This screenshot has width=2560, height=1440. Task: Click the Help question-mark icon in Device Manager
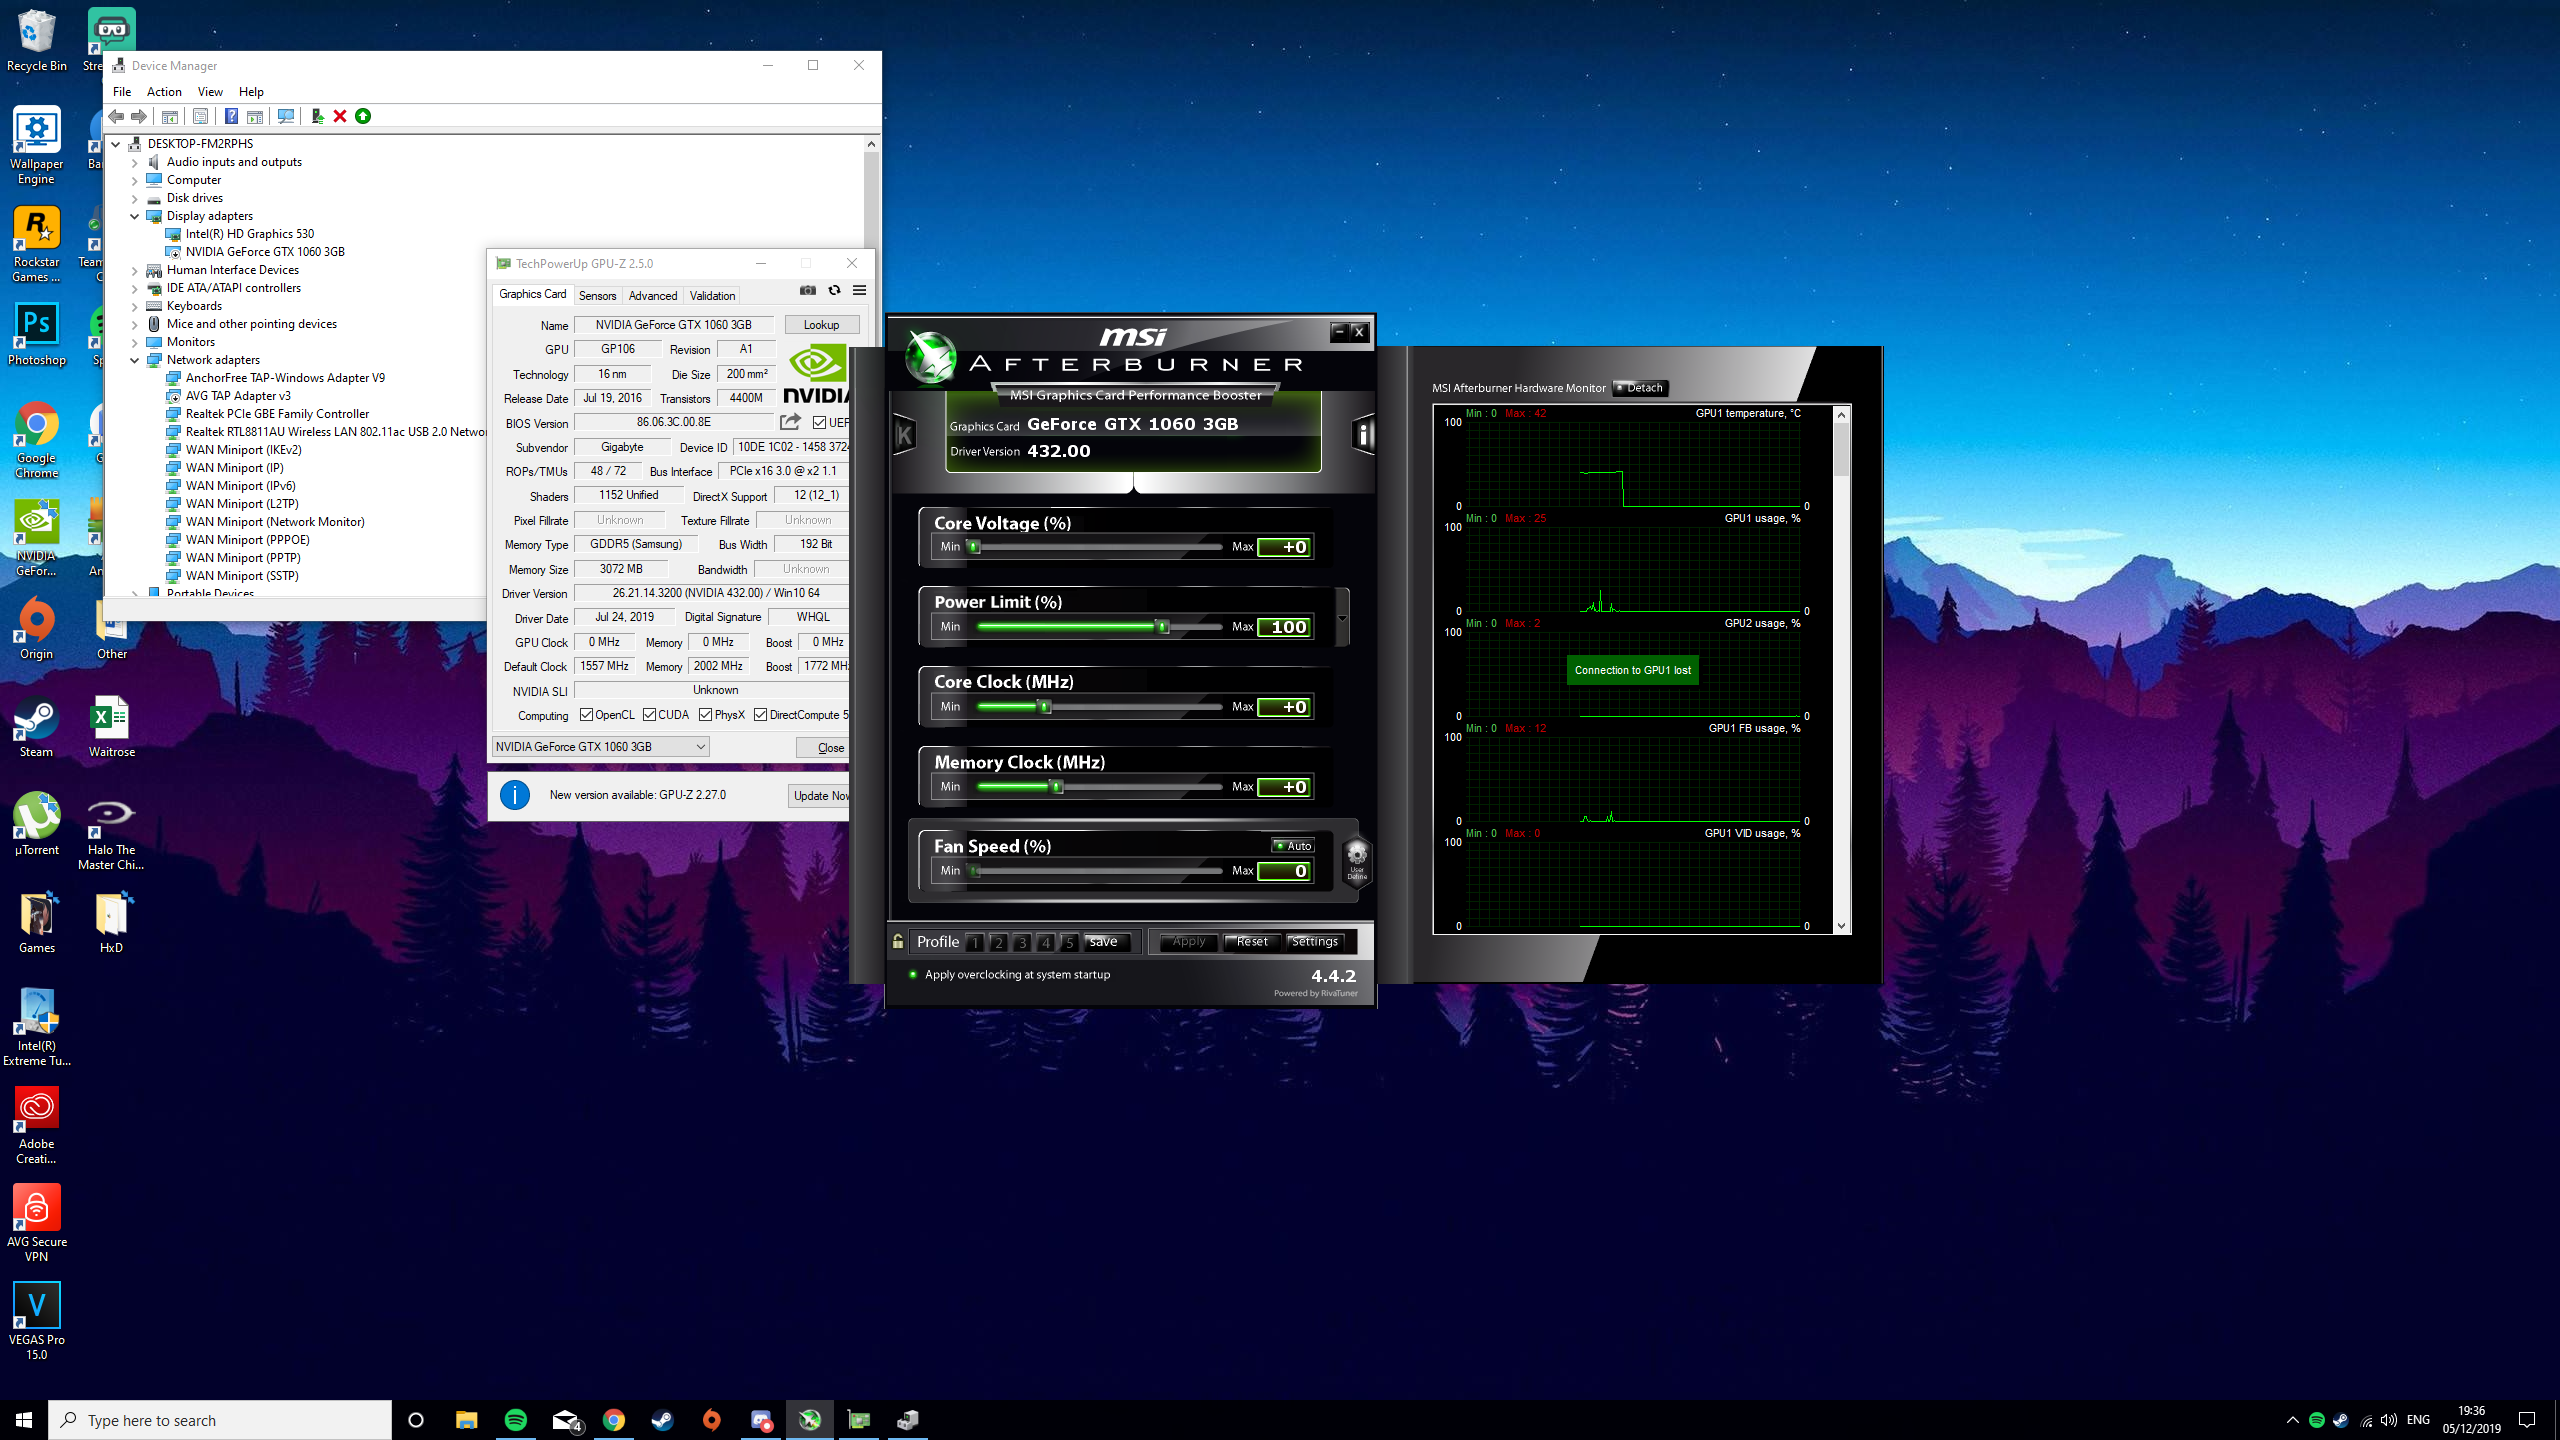231,117
